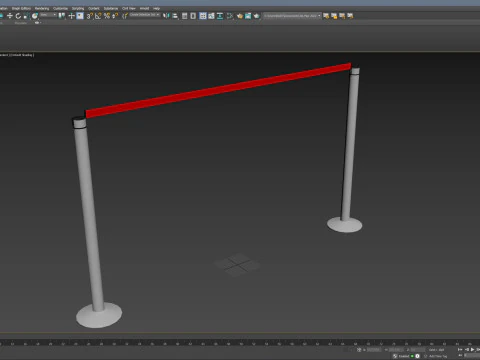Viewport: 480px width, 360px height.
Task: Select the red barrier tape object
Action: 218,90
